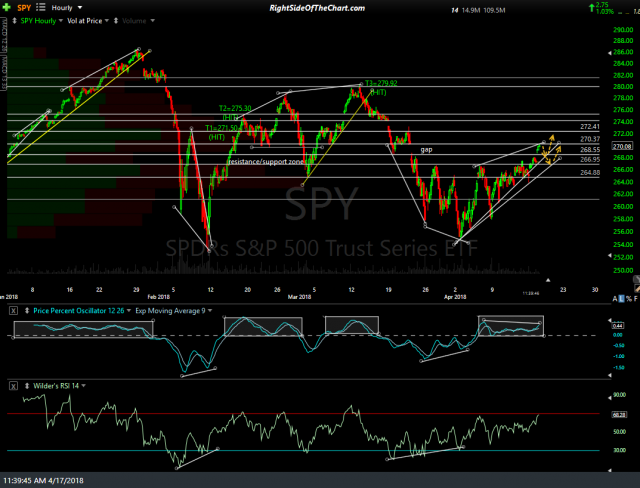The image size is (640, 488).
Task: Click the 272.41 price level label
Action: coord(590,127)
